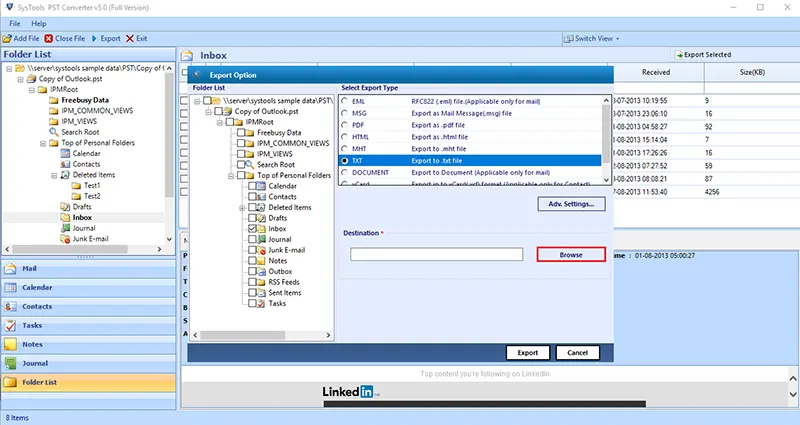The width and height of the screenshot is (800, 425).
Task: Collapse Top of Personal Folders in Export Option
Action: click(x=231, y=176)
